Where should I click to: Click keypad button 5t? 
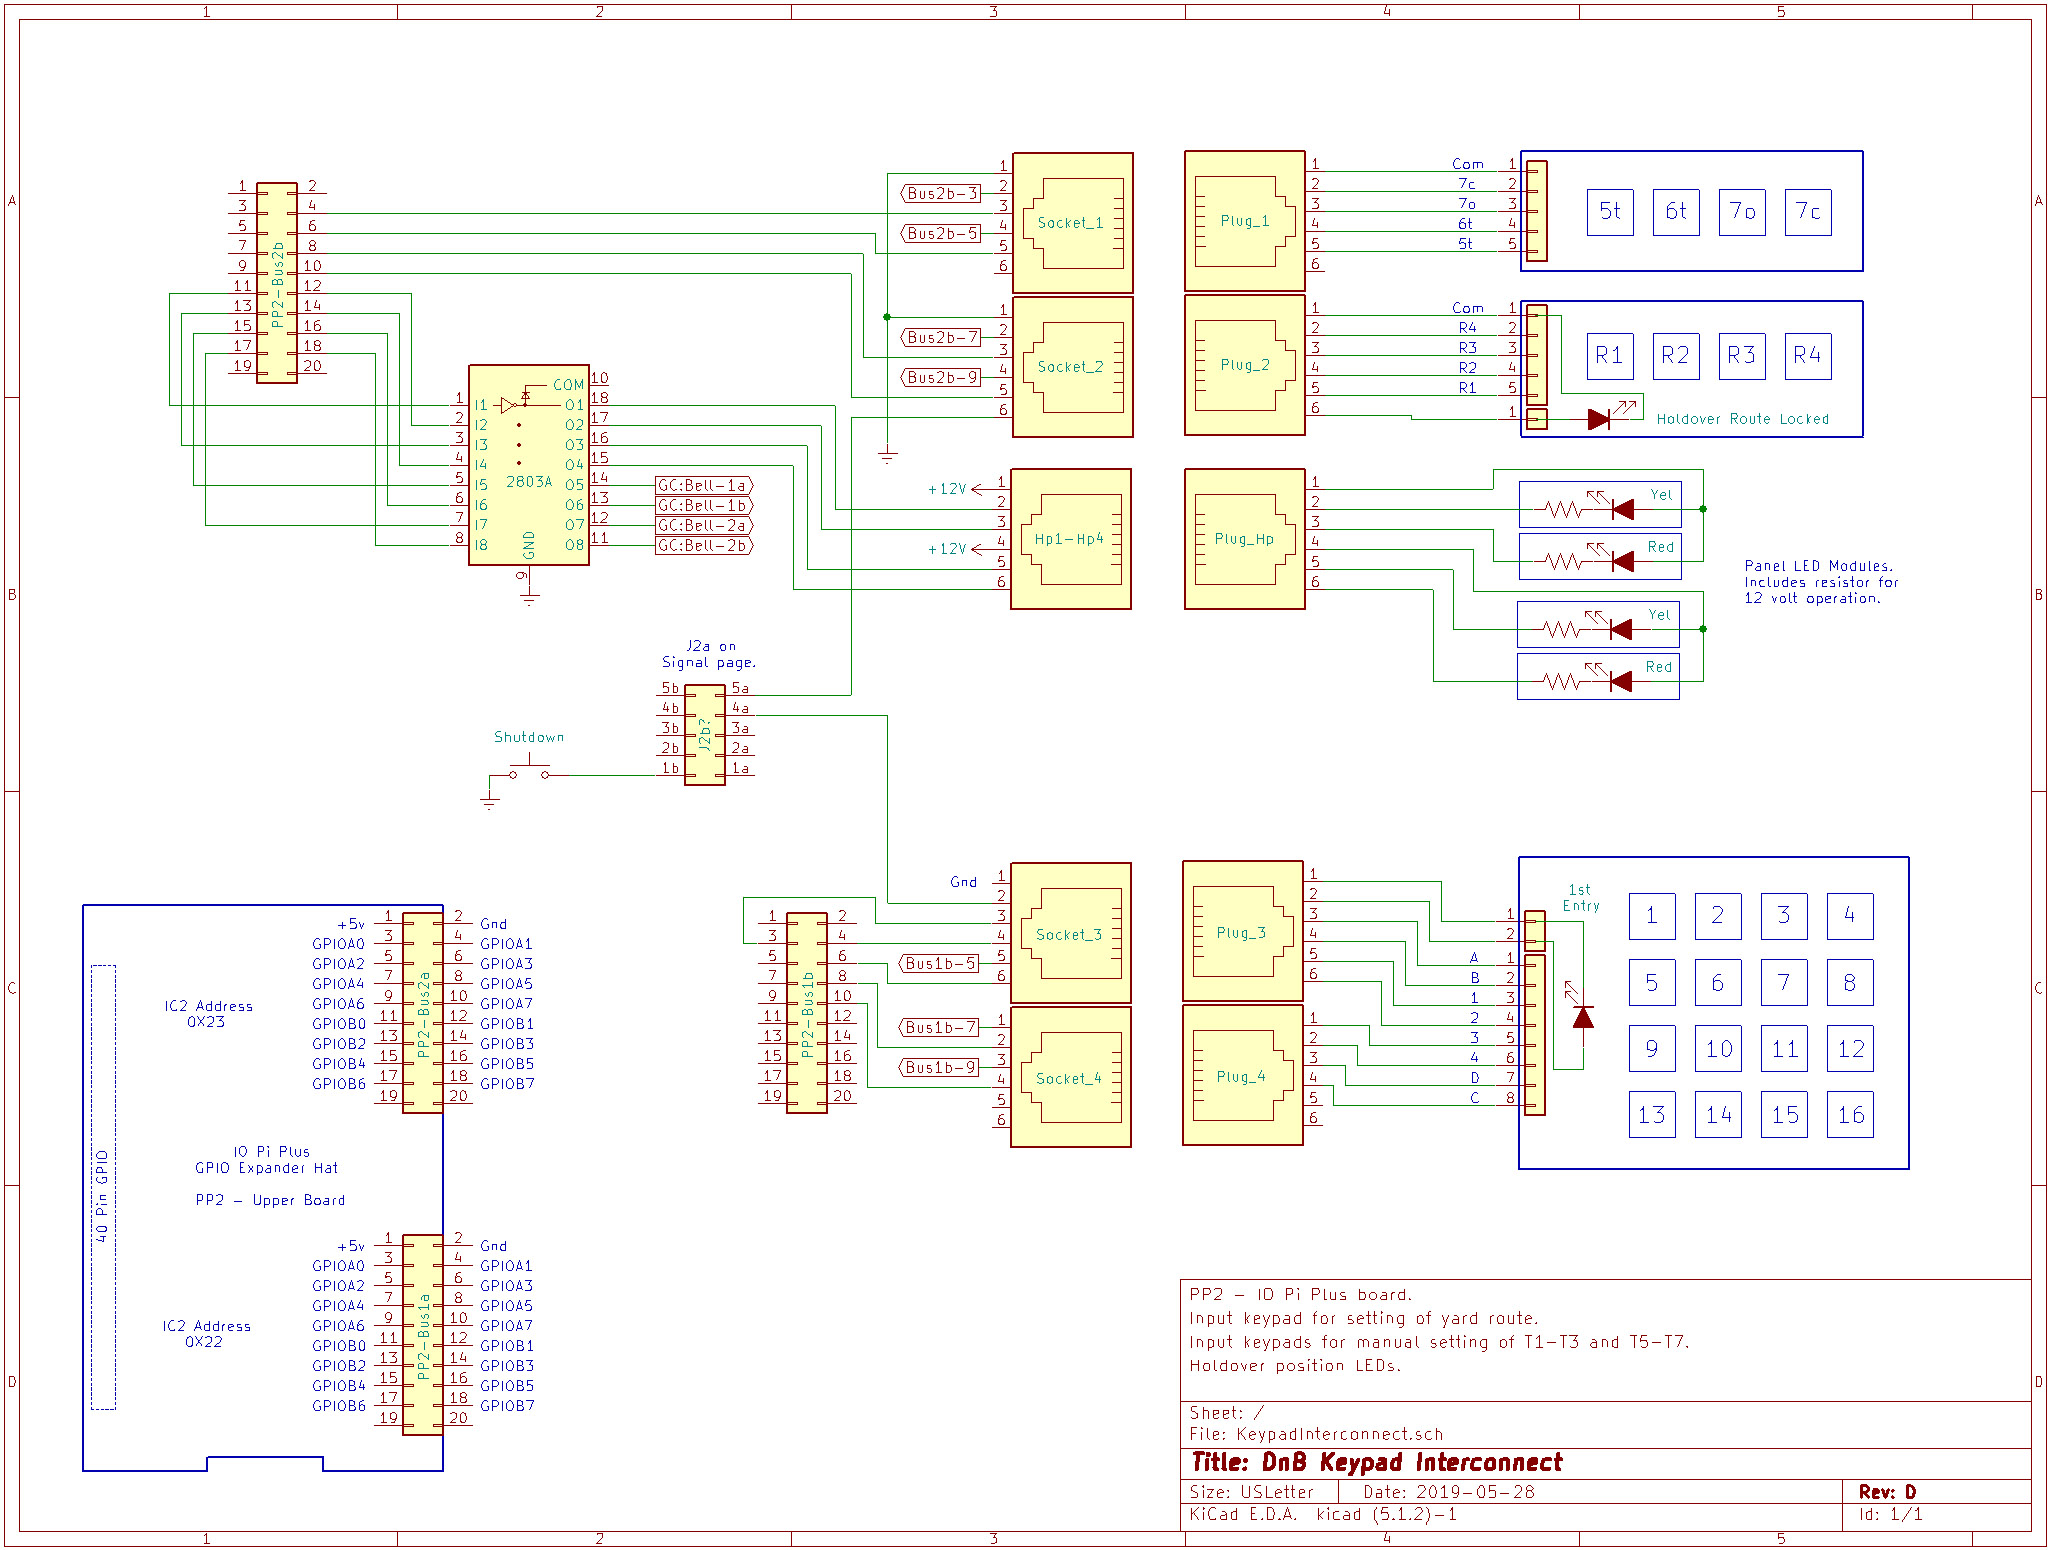[1610, 212]
